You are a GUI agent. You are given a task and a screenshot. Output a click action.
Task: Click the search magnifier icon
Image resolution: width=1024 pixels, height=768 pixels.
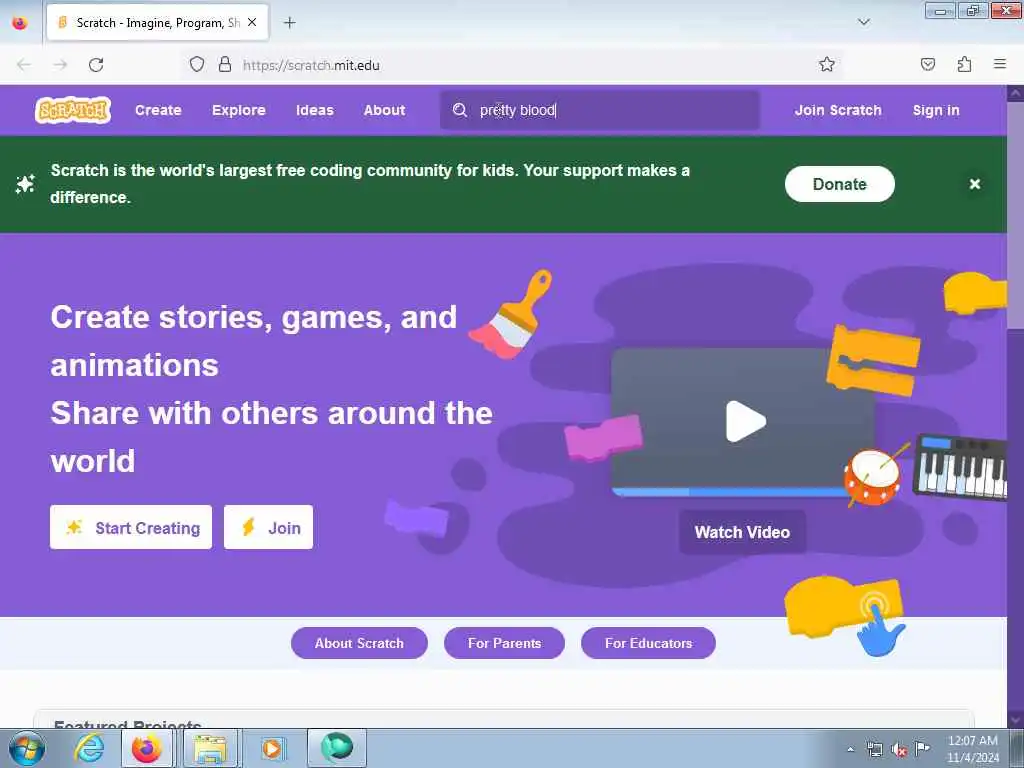click(x=460, y=110)
